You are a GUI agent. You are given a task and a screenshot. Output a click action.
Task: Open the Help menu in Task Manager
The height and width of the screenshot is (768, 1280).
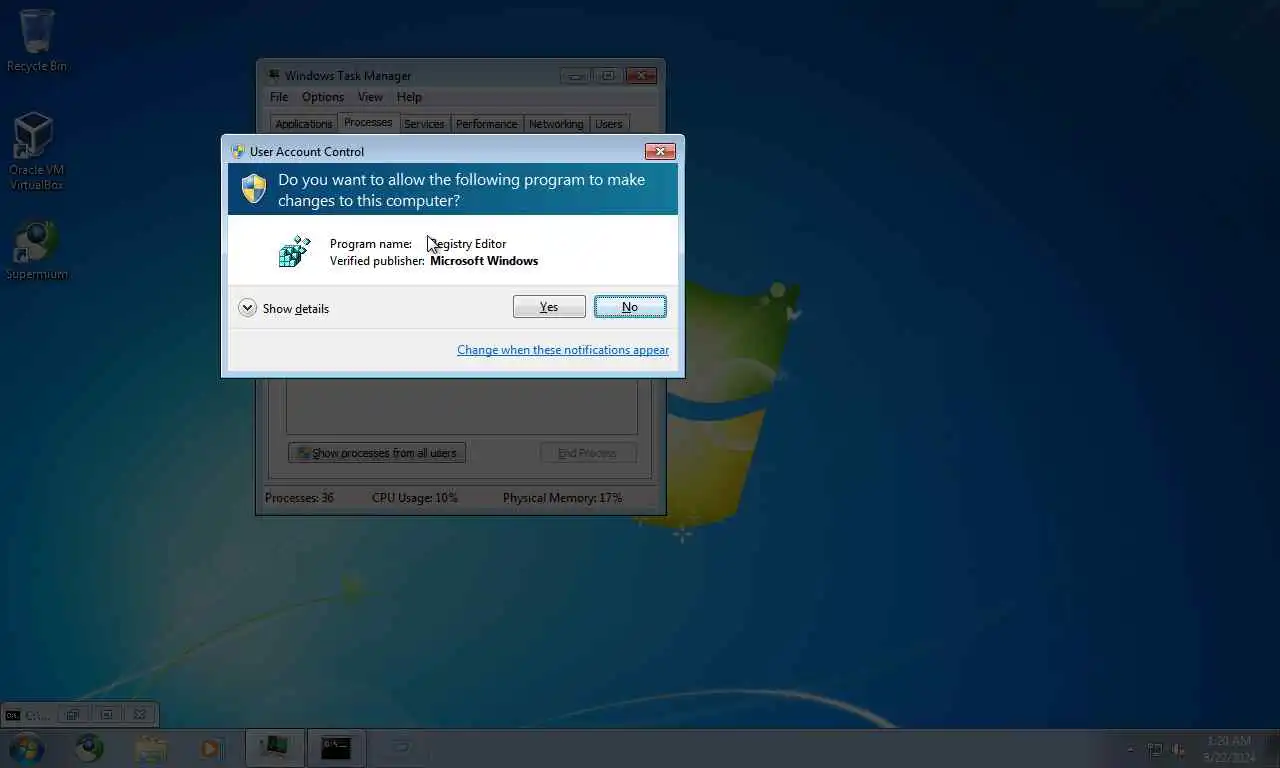click(409, 97)
